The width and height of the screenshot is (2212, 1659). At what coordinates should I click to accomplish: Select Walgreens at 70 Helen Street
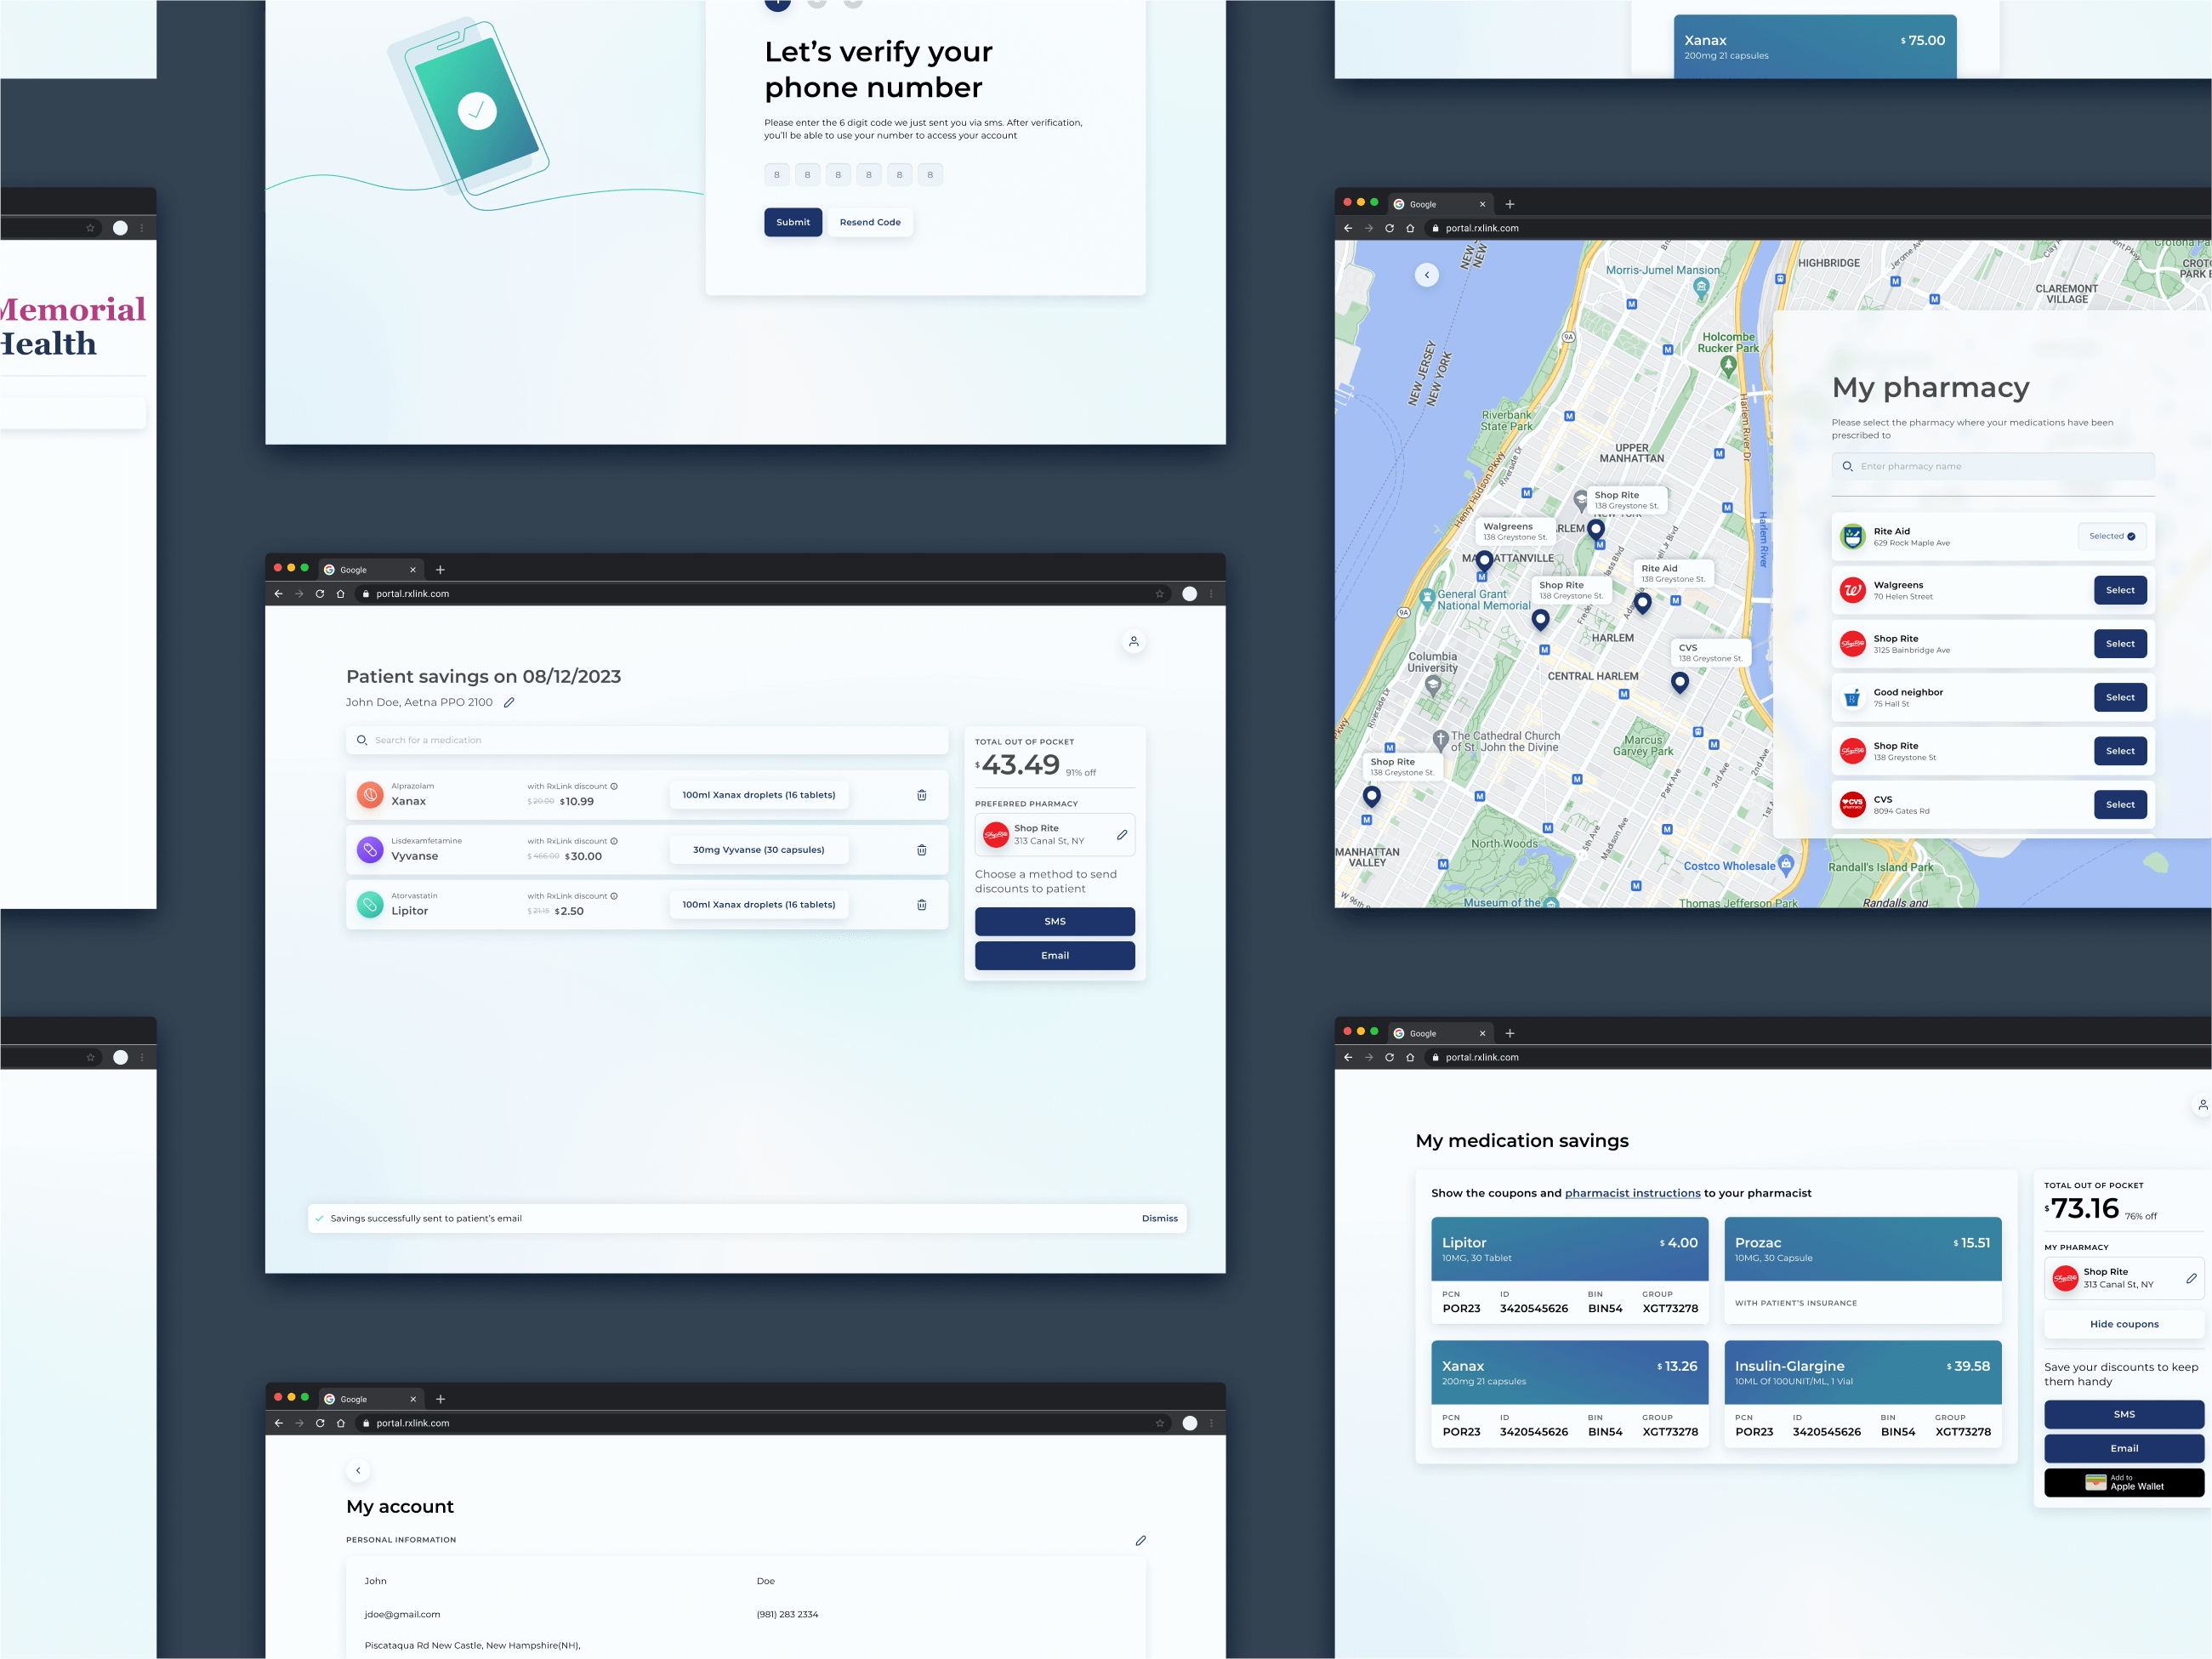(x=2119, y=590)
